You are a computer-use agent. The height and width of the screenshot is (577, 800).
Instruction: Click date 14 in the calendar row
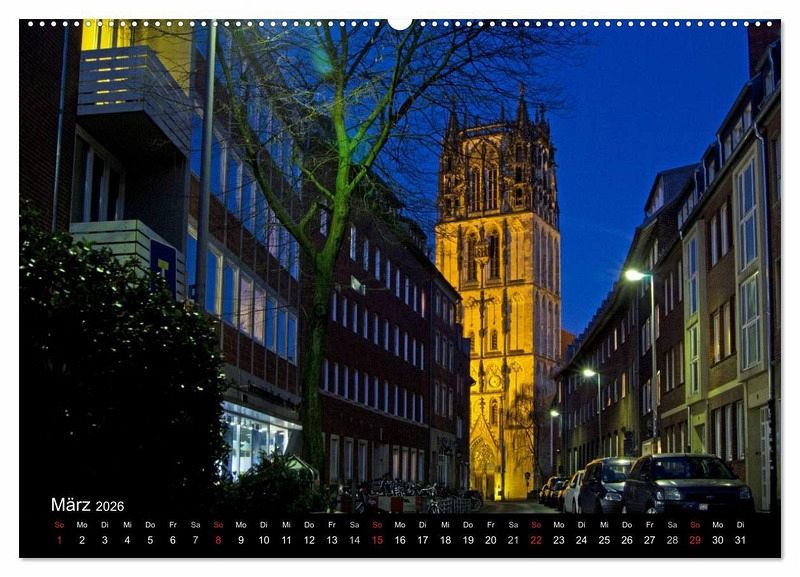tap(354, 540)
